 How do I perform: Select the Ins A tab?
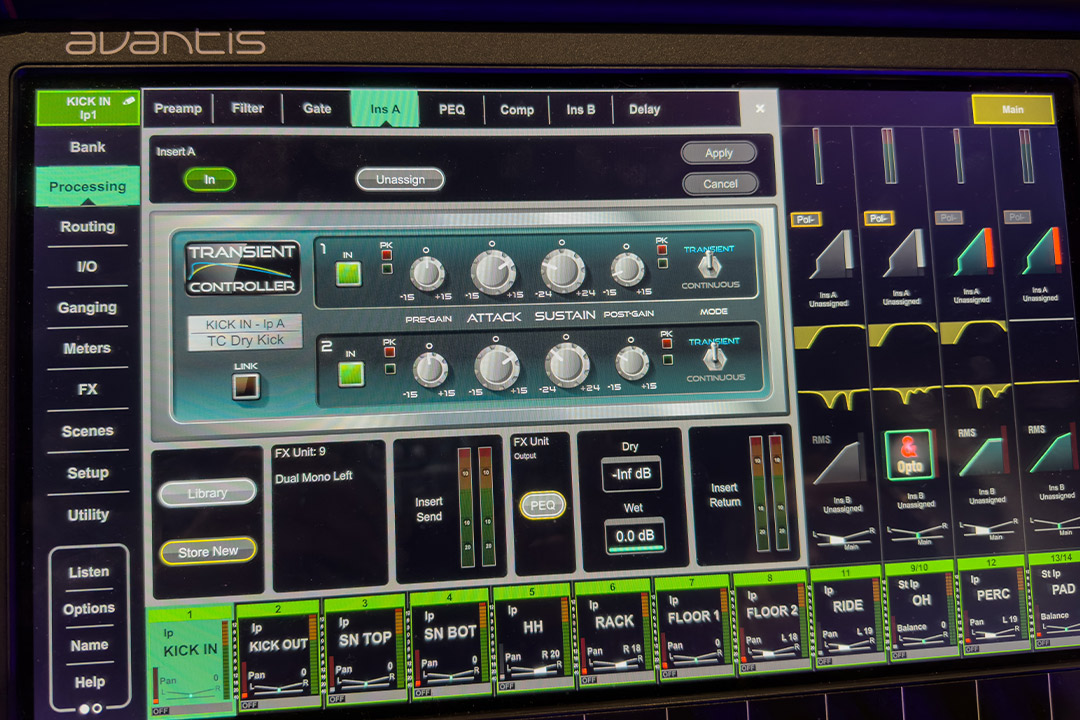pos(384,109)
